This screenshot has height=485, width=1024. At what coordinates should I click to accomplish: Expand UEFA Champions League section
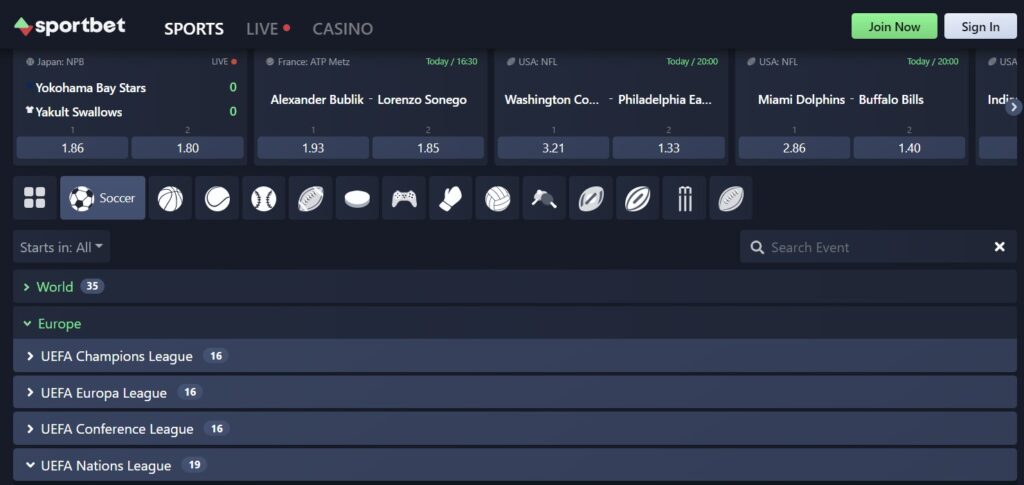click(x=116, y=356)
